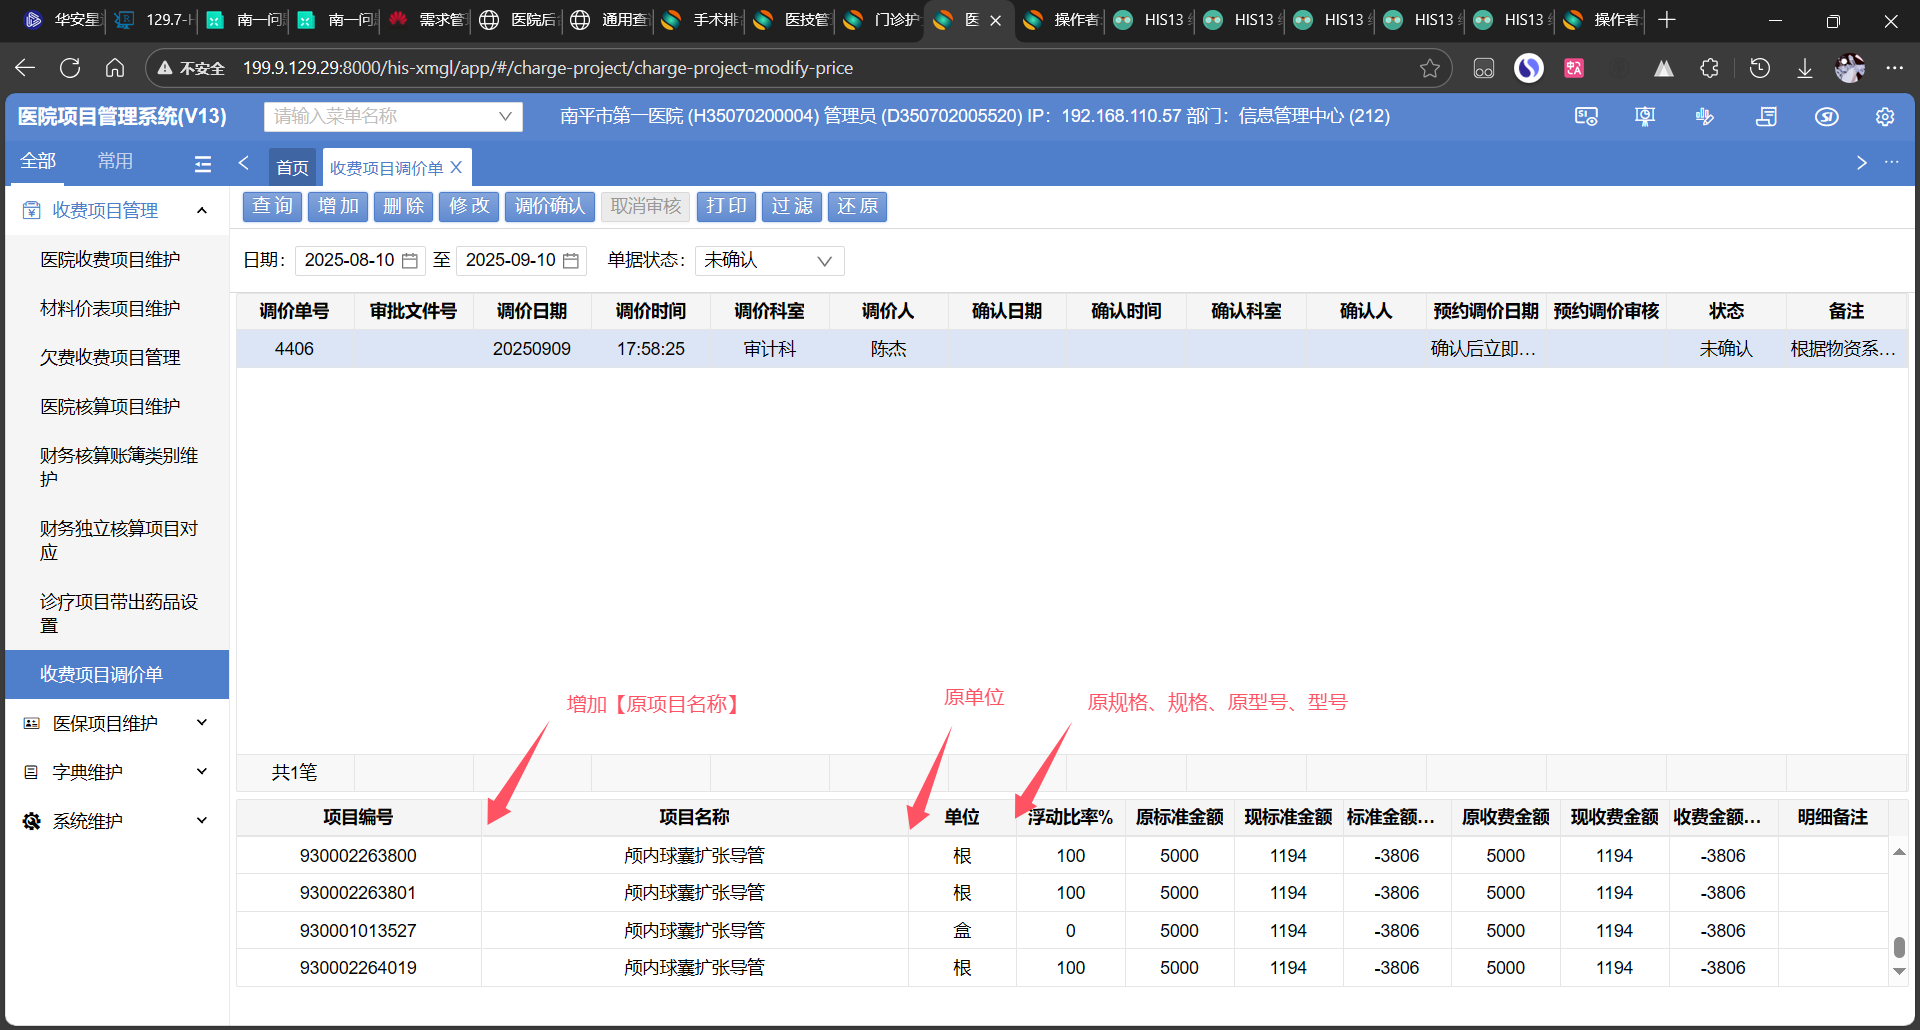The image size is (1920, 1030).
Task: Open the tab bar more options ellipsis
Action: click(1891, 162)
